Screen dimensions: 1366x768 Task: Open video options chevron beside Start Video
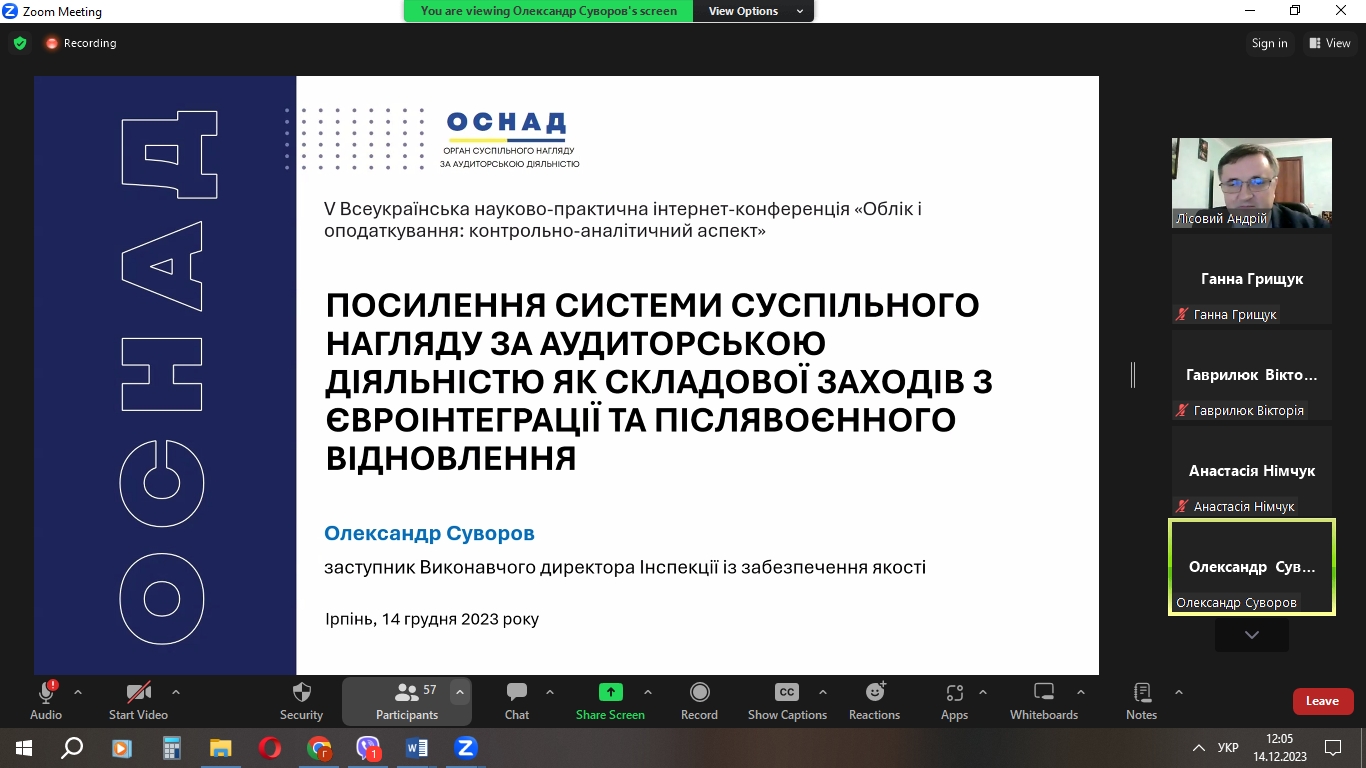point(176,692)
